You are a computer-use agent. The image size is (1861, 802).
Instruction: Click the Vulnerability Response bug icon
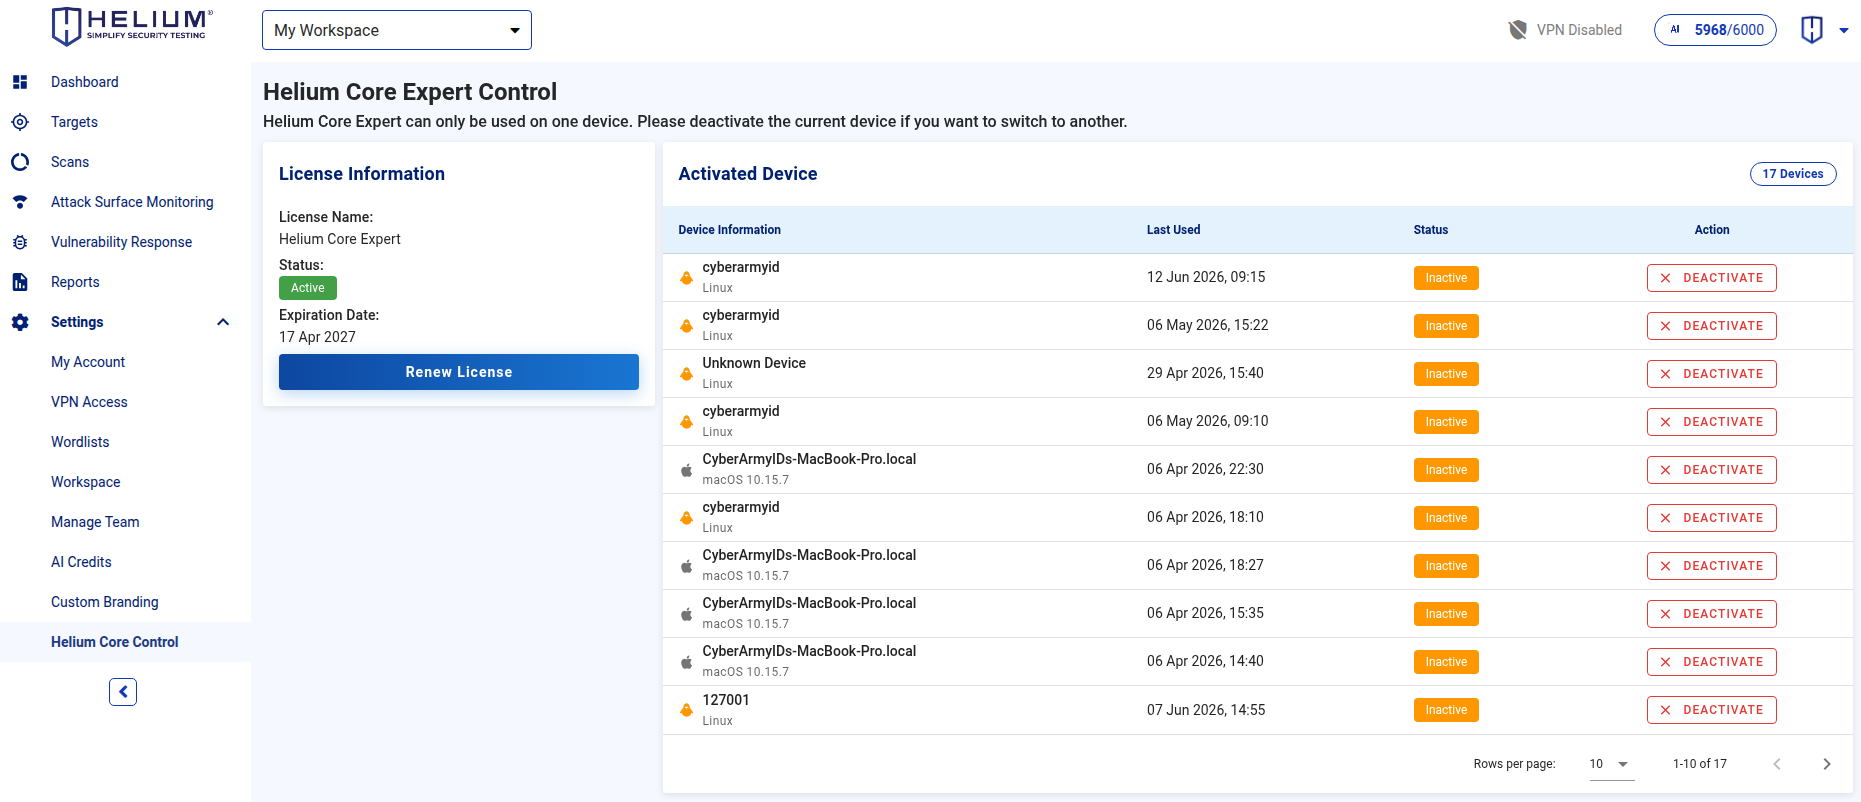(x=20, y=242)
